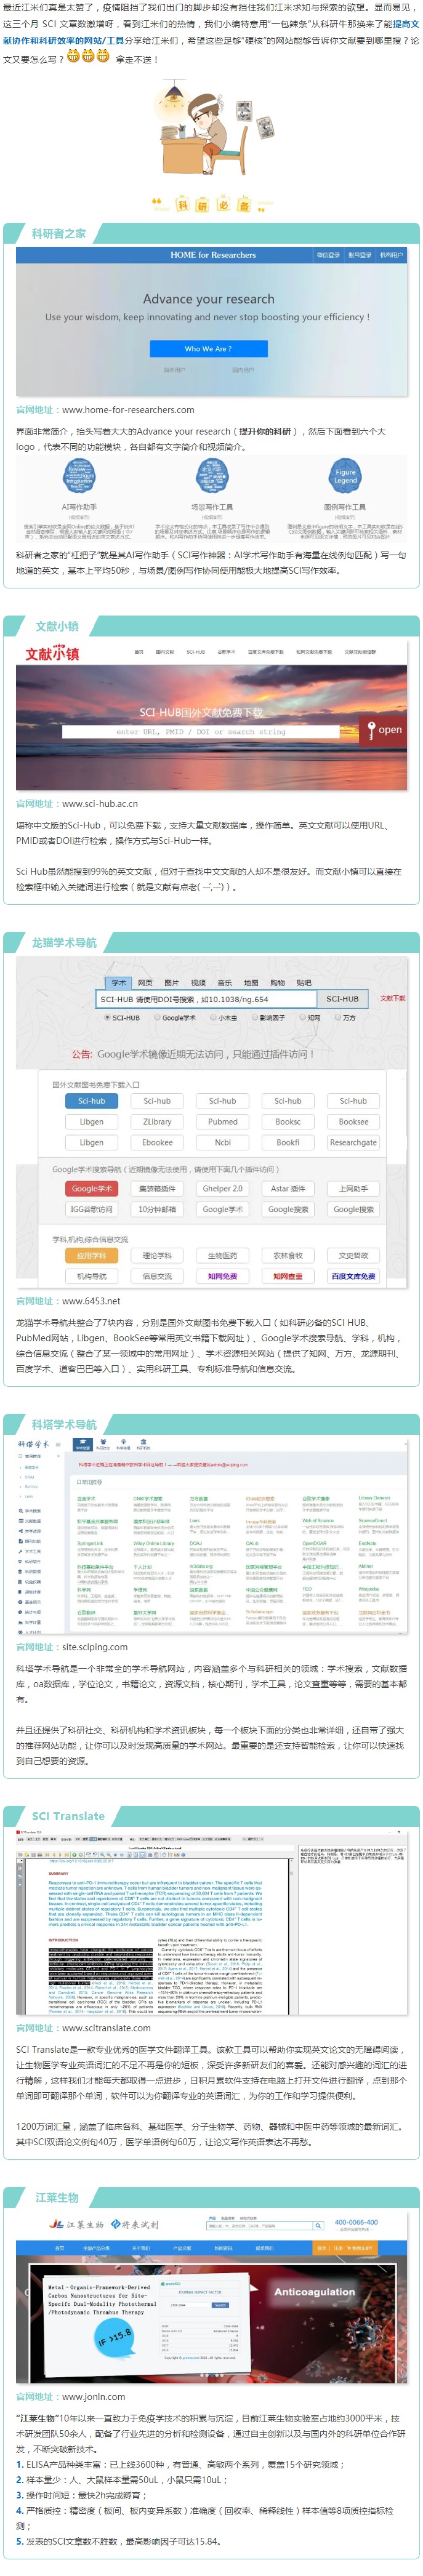Click the 上网助手 button
The image size is (423, 2576).
(x=353, y=1188)
